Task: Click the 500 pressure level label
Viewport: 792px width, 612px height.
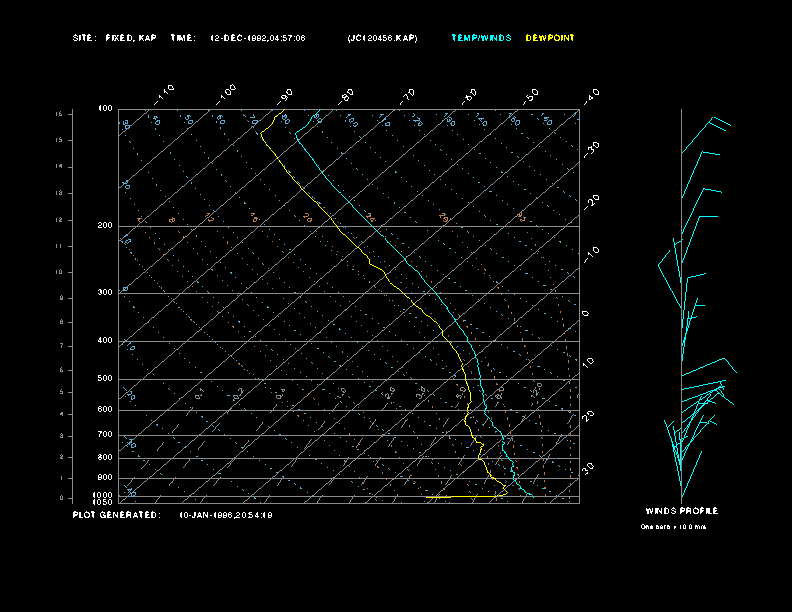Action: (x=105, y=378)
